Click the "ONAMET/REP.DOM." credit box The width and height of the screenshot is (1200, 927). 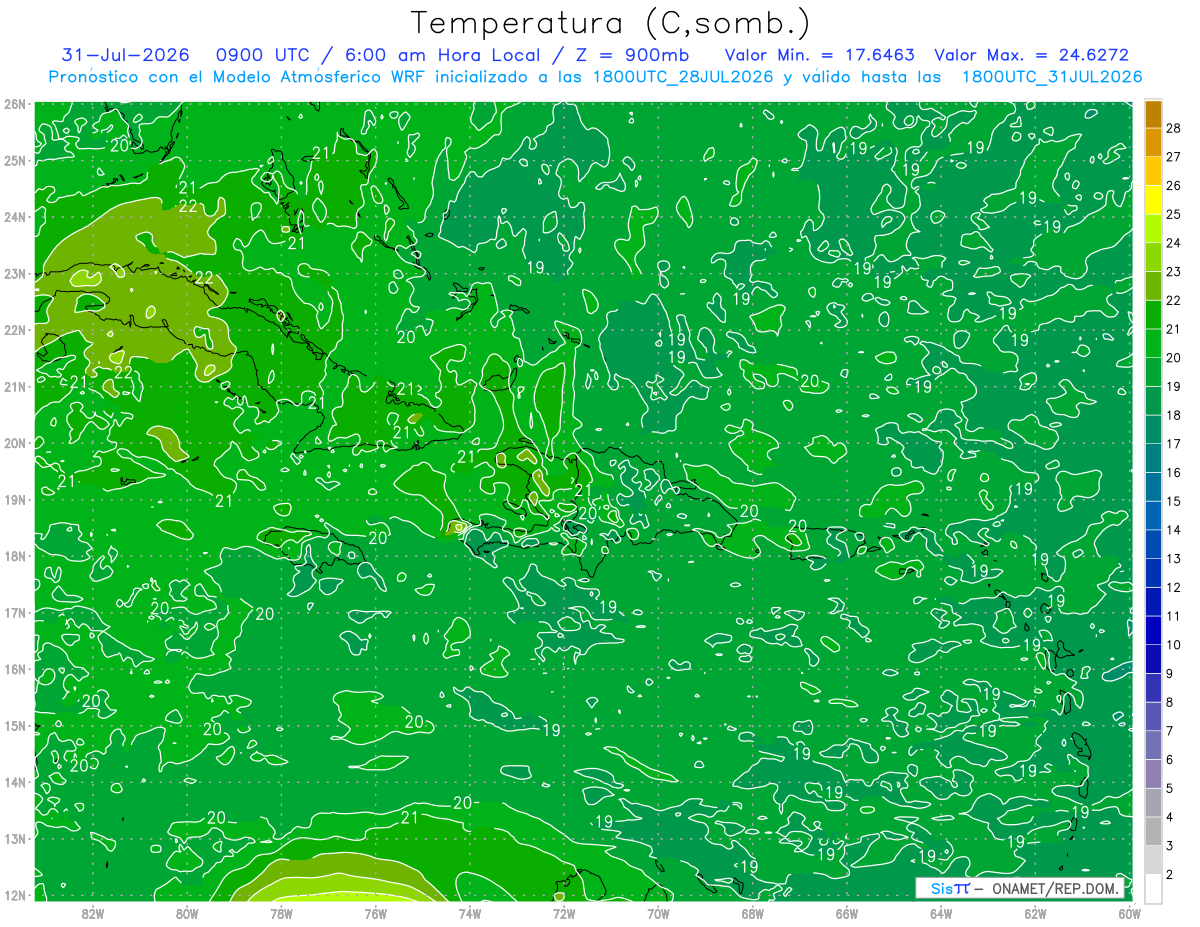1020,888
